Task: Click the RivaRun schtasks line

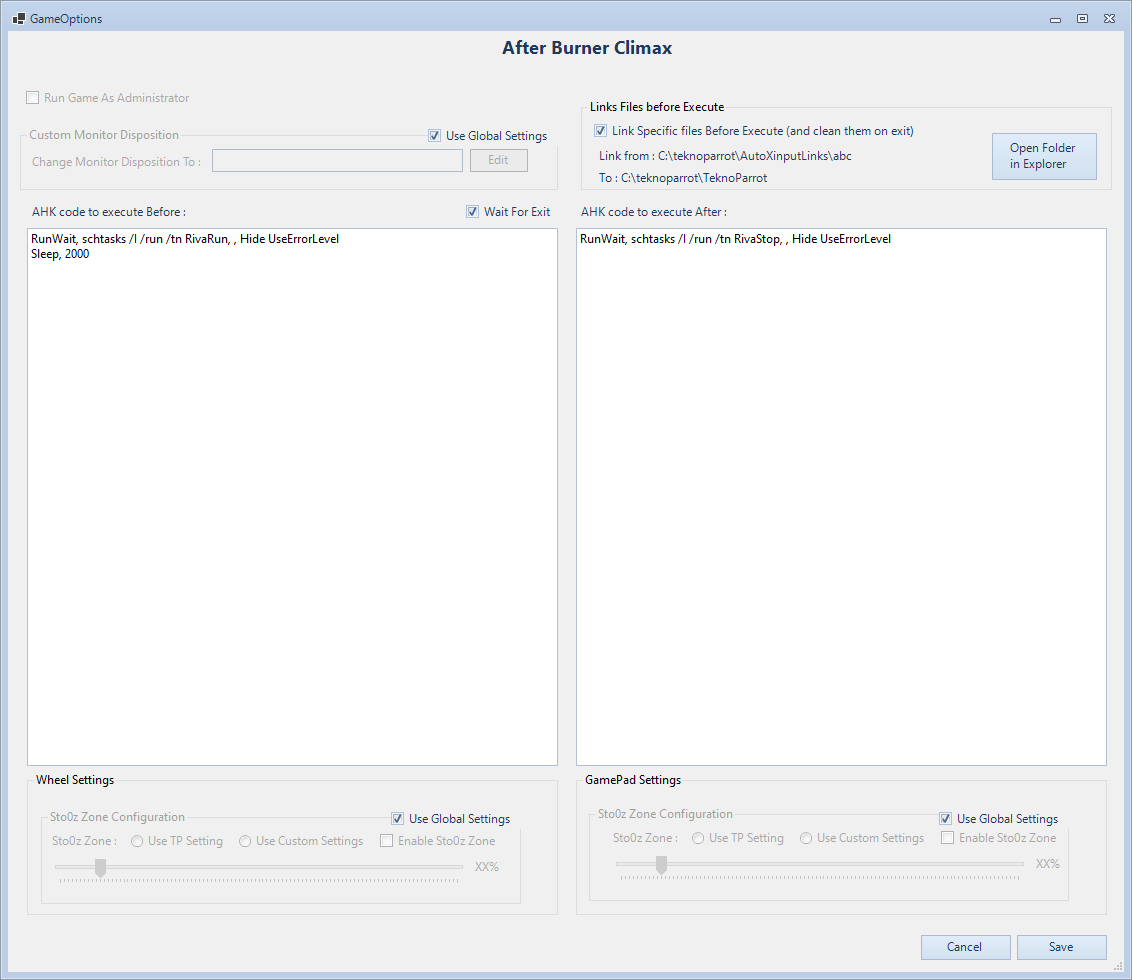Action: click(185, 239)
